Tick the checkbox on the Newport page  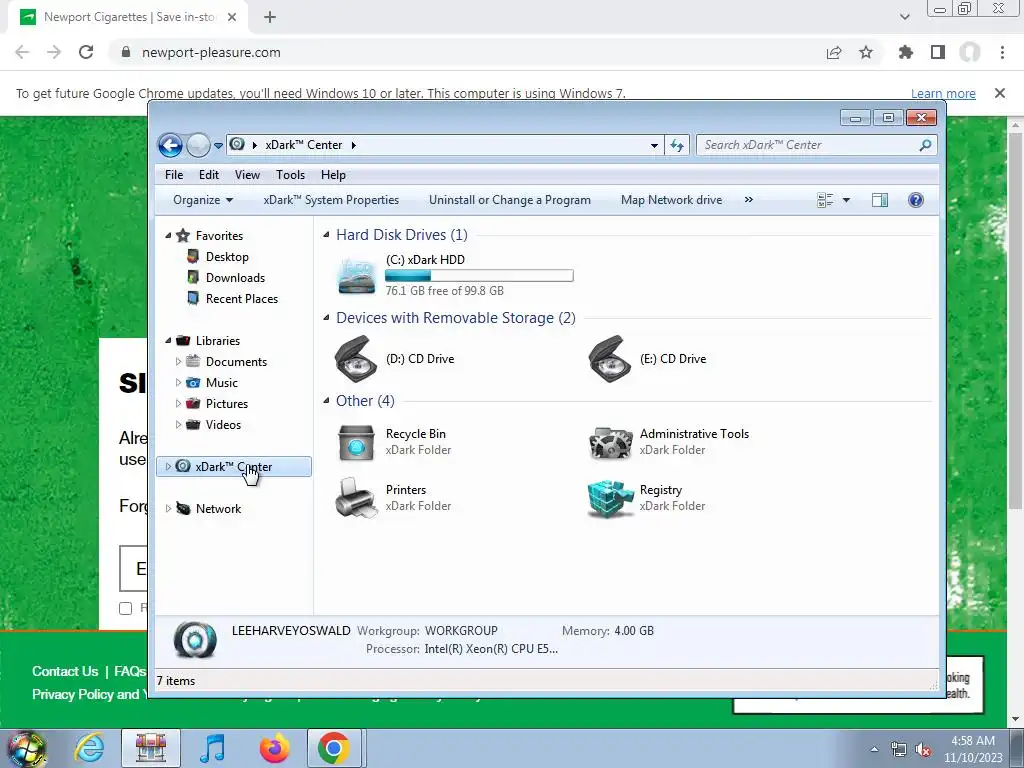click(x=126, y=609)
